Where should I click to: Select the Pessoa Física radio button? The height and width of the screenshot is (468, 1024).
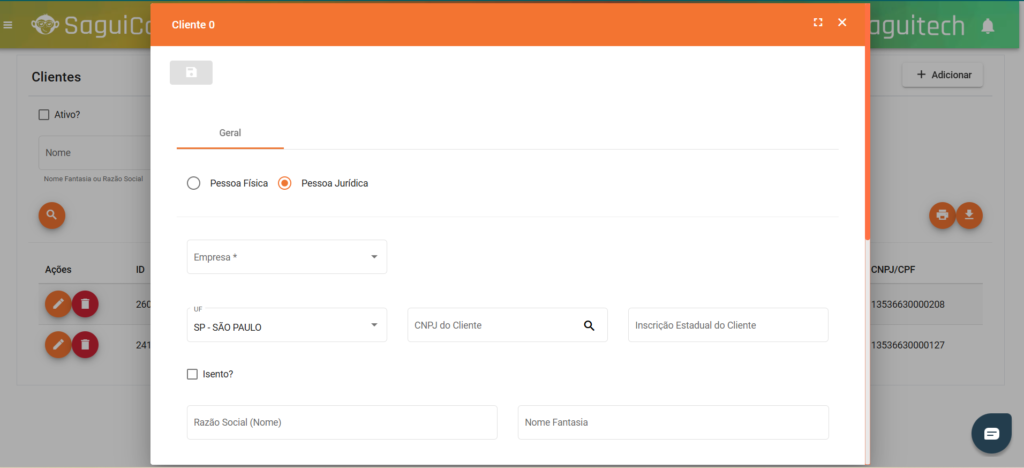point(194,183)
